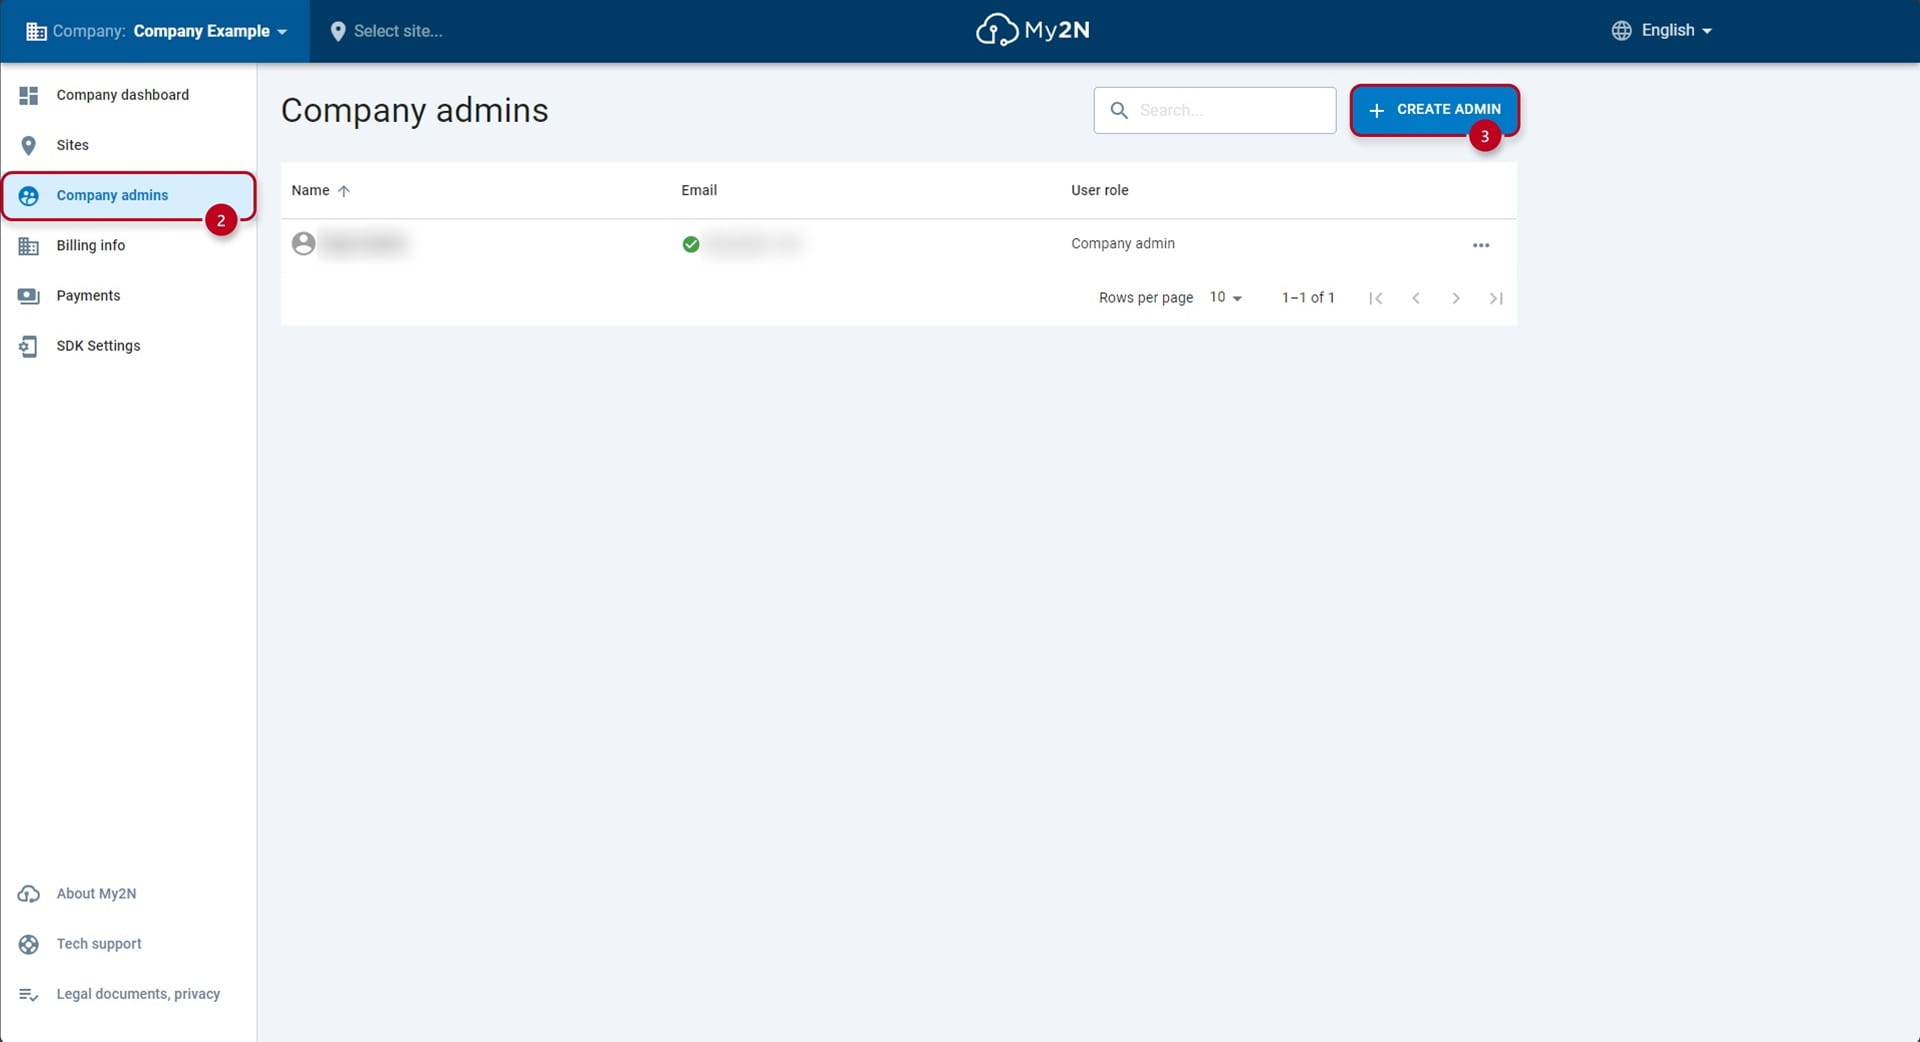Click the dashboard grid icon in sidebar

point(29,95)
